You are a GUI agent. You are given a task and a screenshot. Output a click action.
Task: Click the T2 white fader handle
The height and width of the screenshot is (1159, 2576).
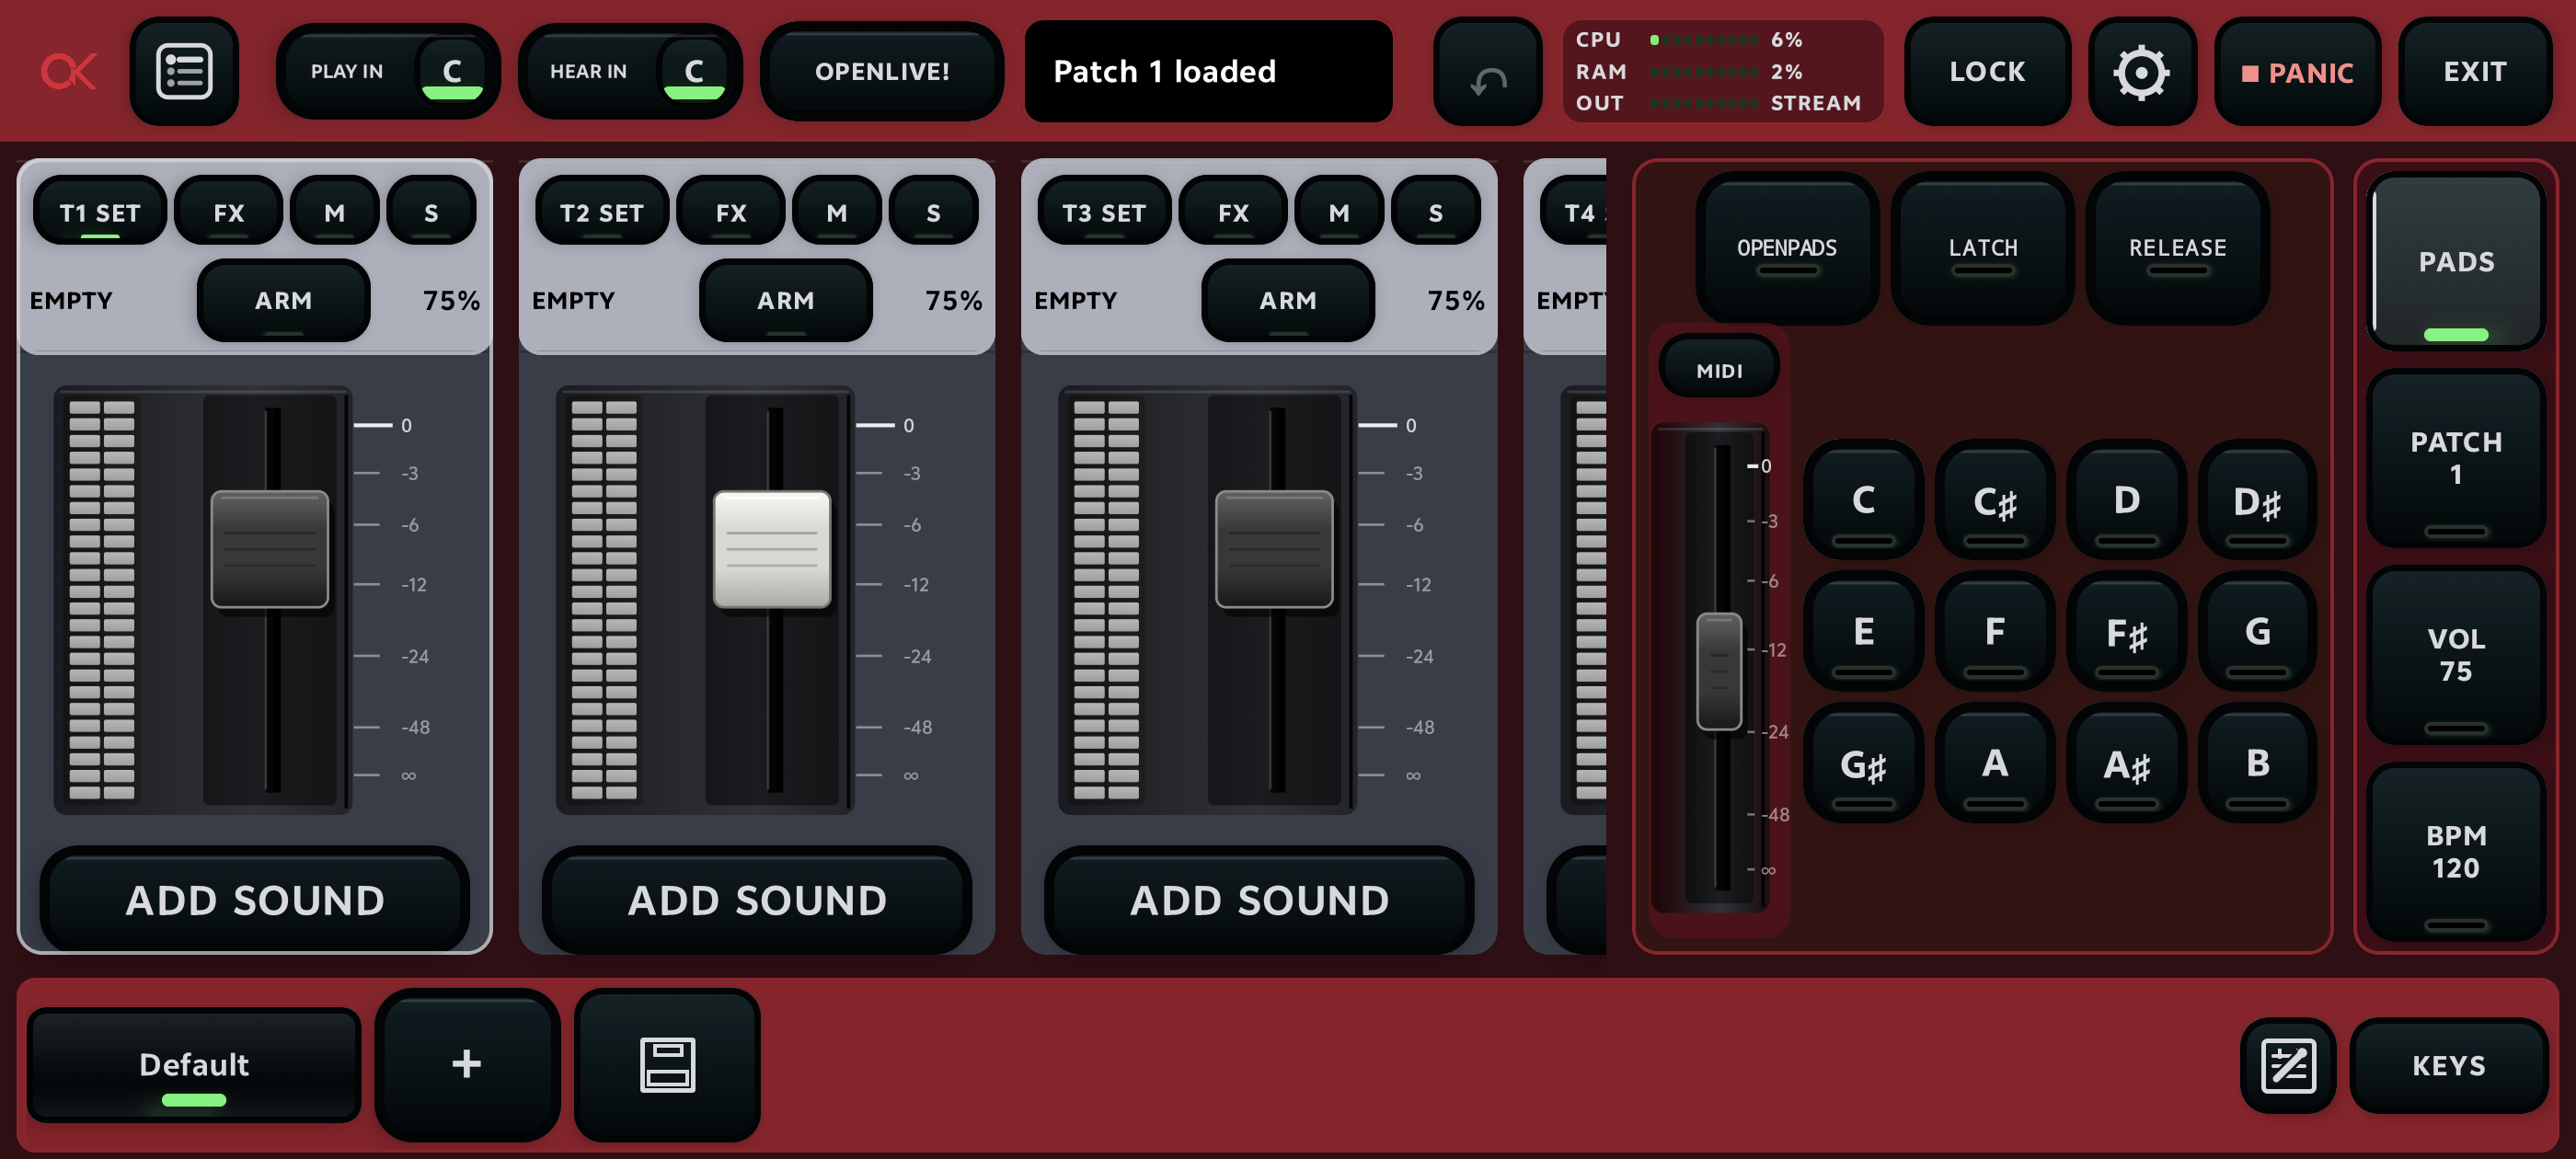tap(772, 549)
